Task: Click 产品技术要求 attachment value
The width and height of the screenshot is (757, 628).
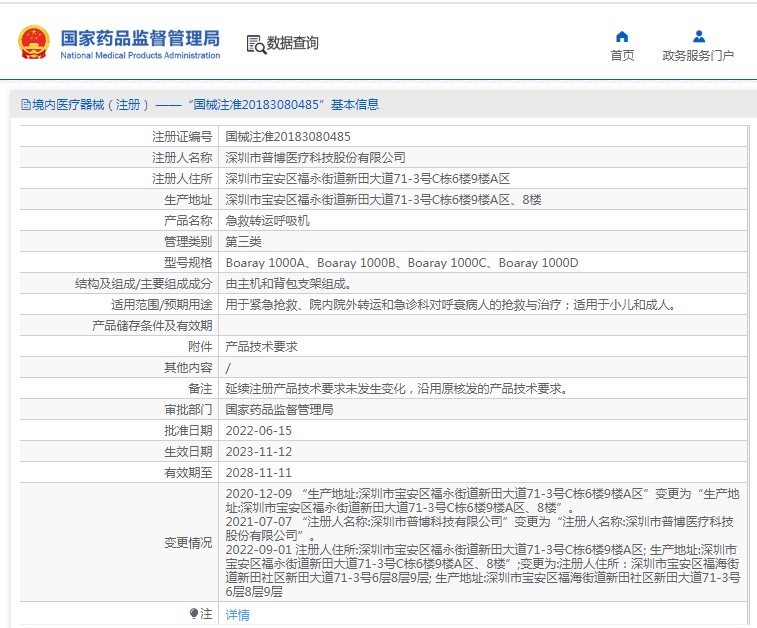Action: click(261, 347)
